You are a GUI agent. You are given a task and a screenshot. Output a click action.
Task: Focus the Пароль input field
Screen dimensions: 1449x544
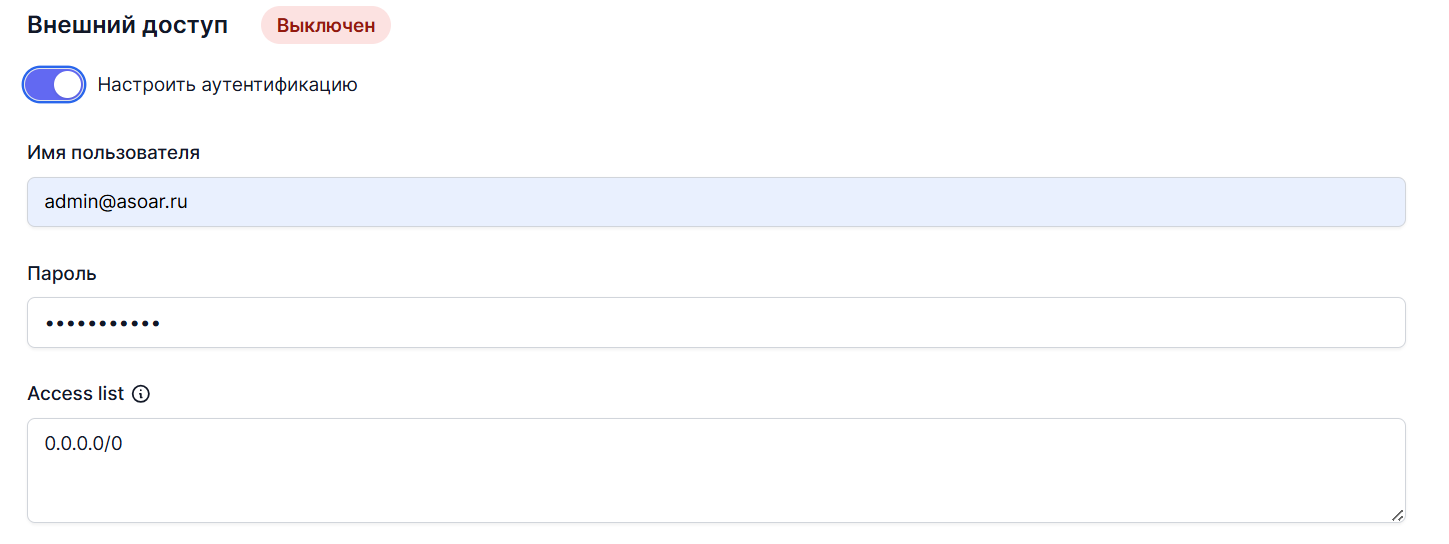point(716,323)
